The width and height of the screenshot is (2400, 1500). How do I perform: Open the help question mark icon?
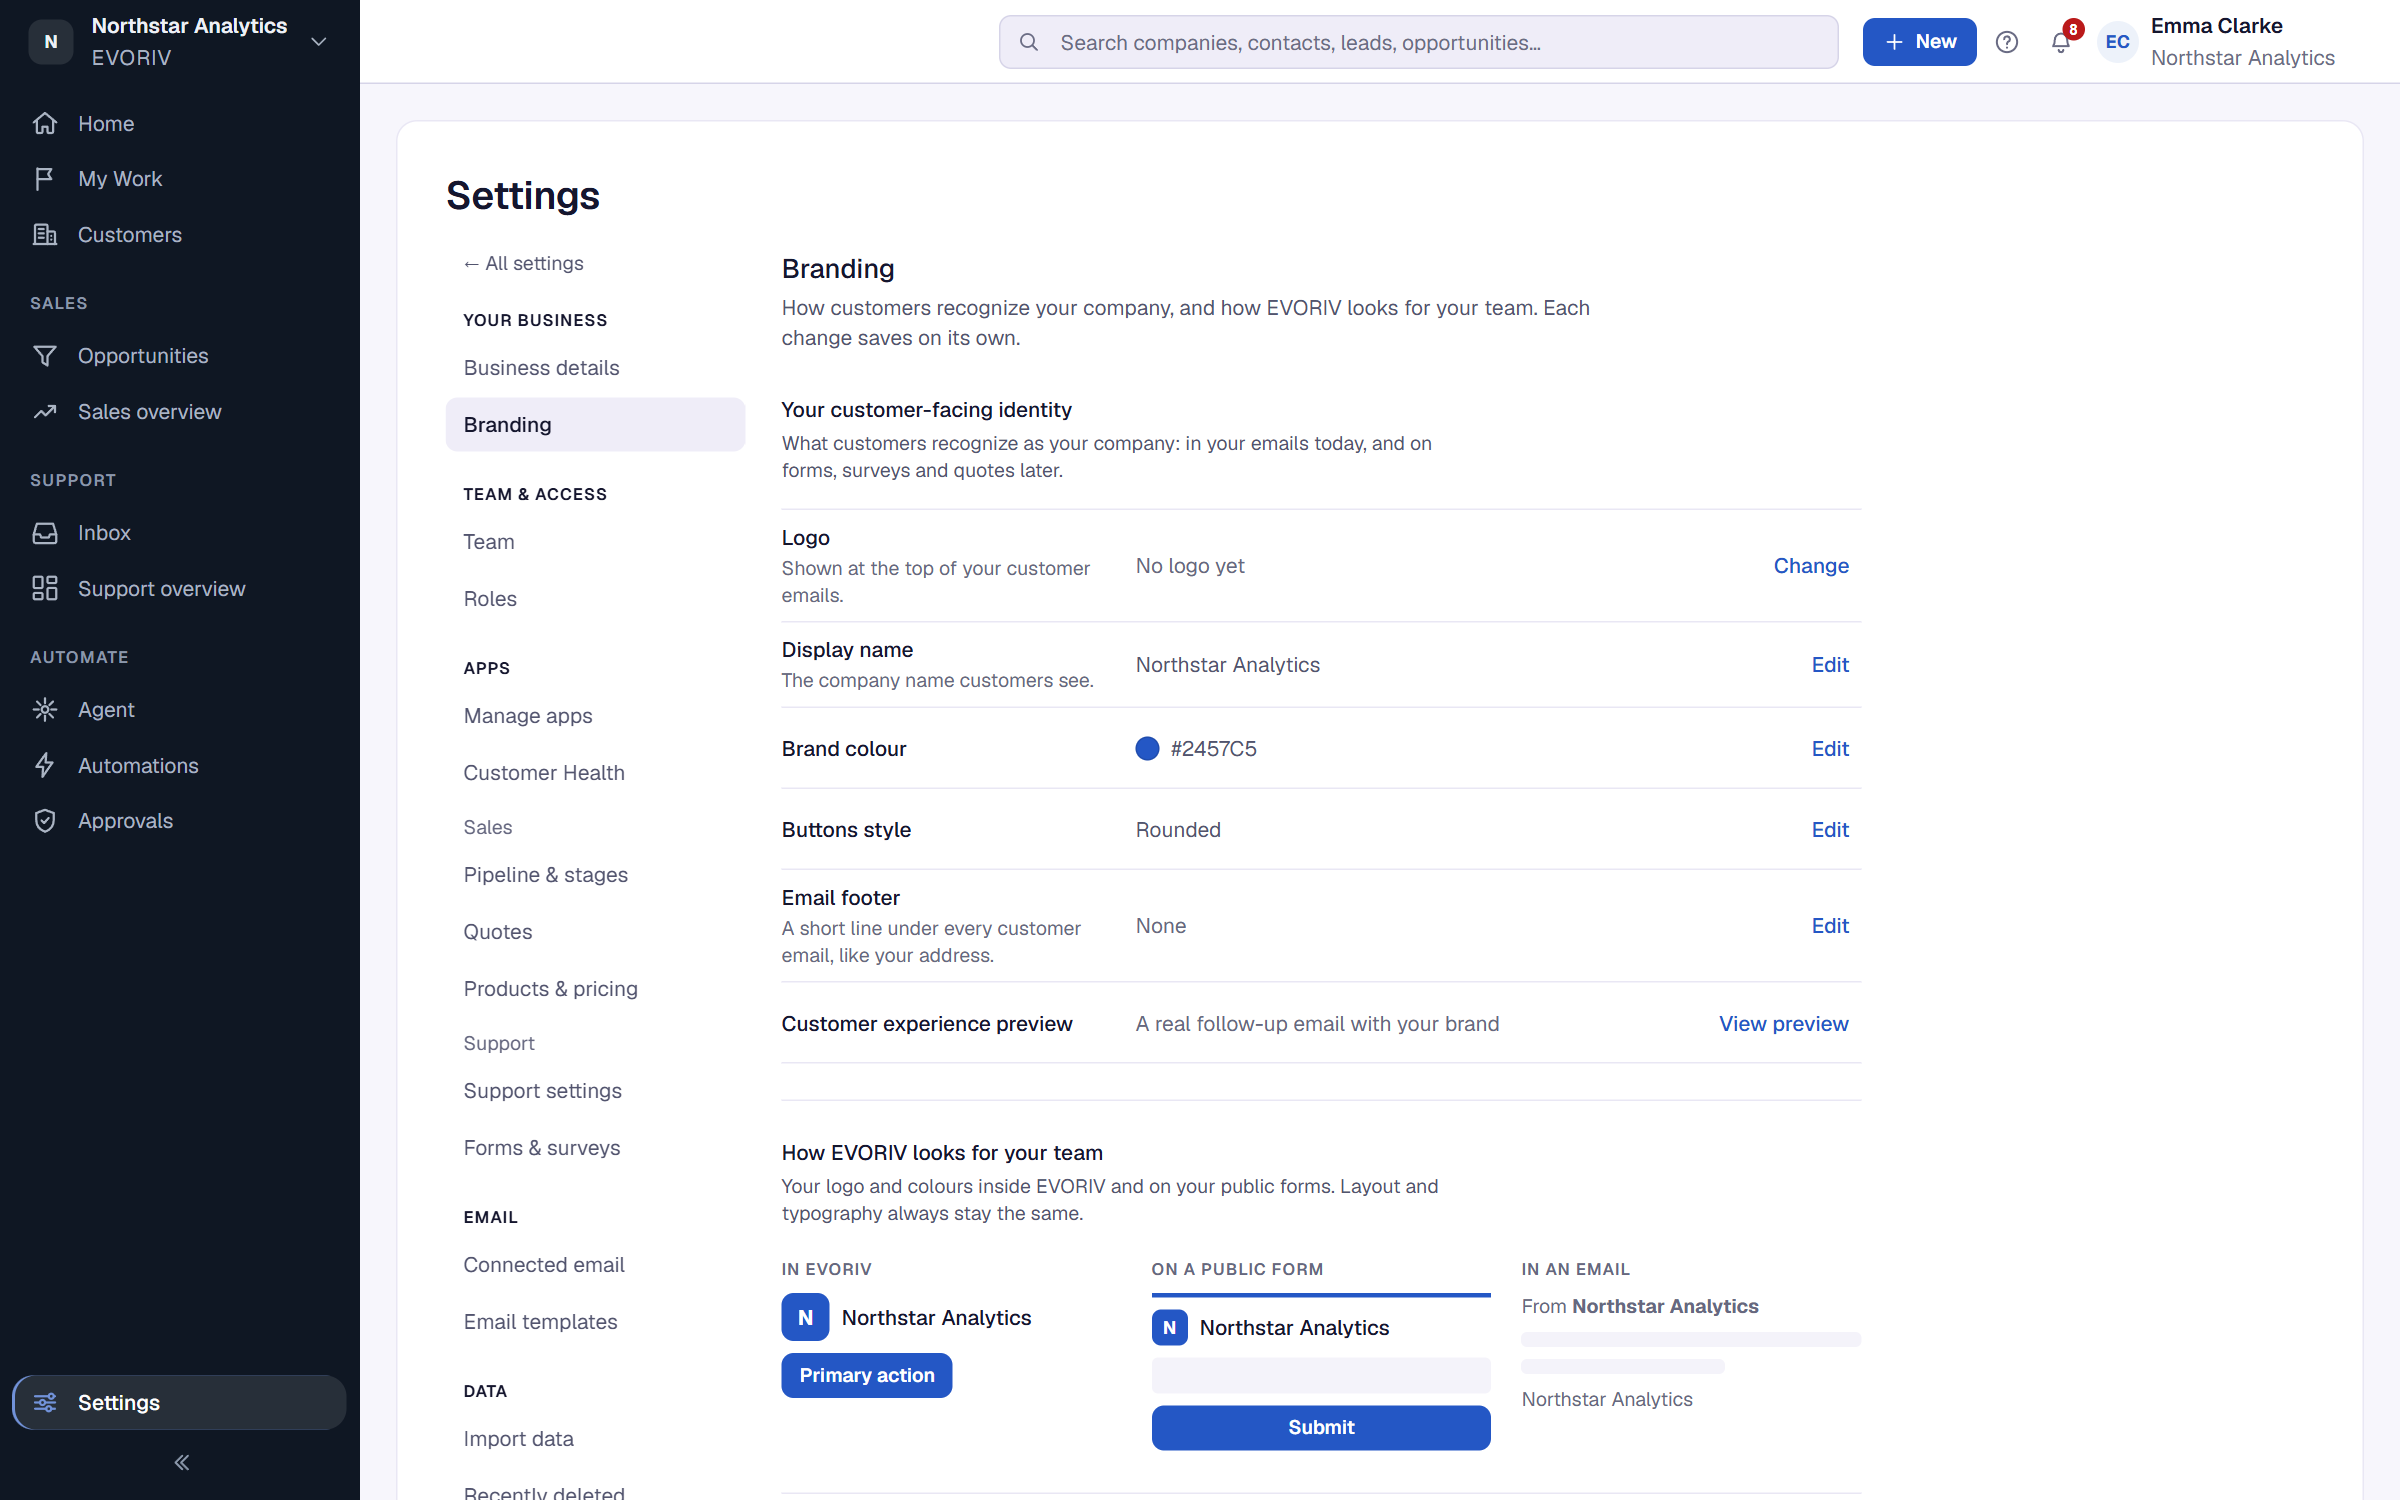click(2007, 42)
